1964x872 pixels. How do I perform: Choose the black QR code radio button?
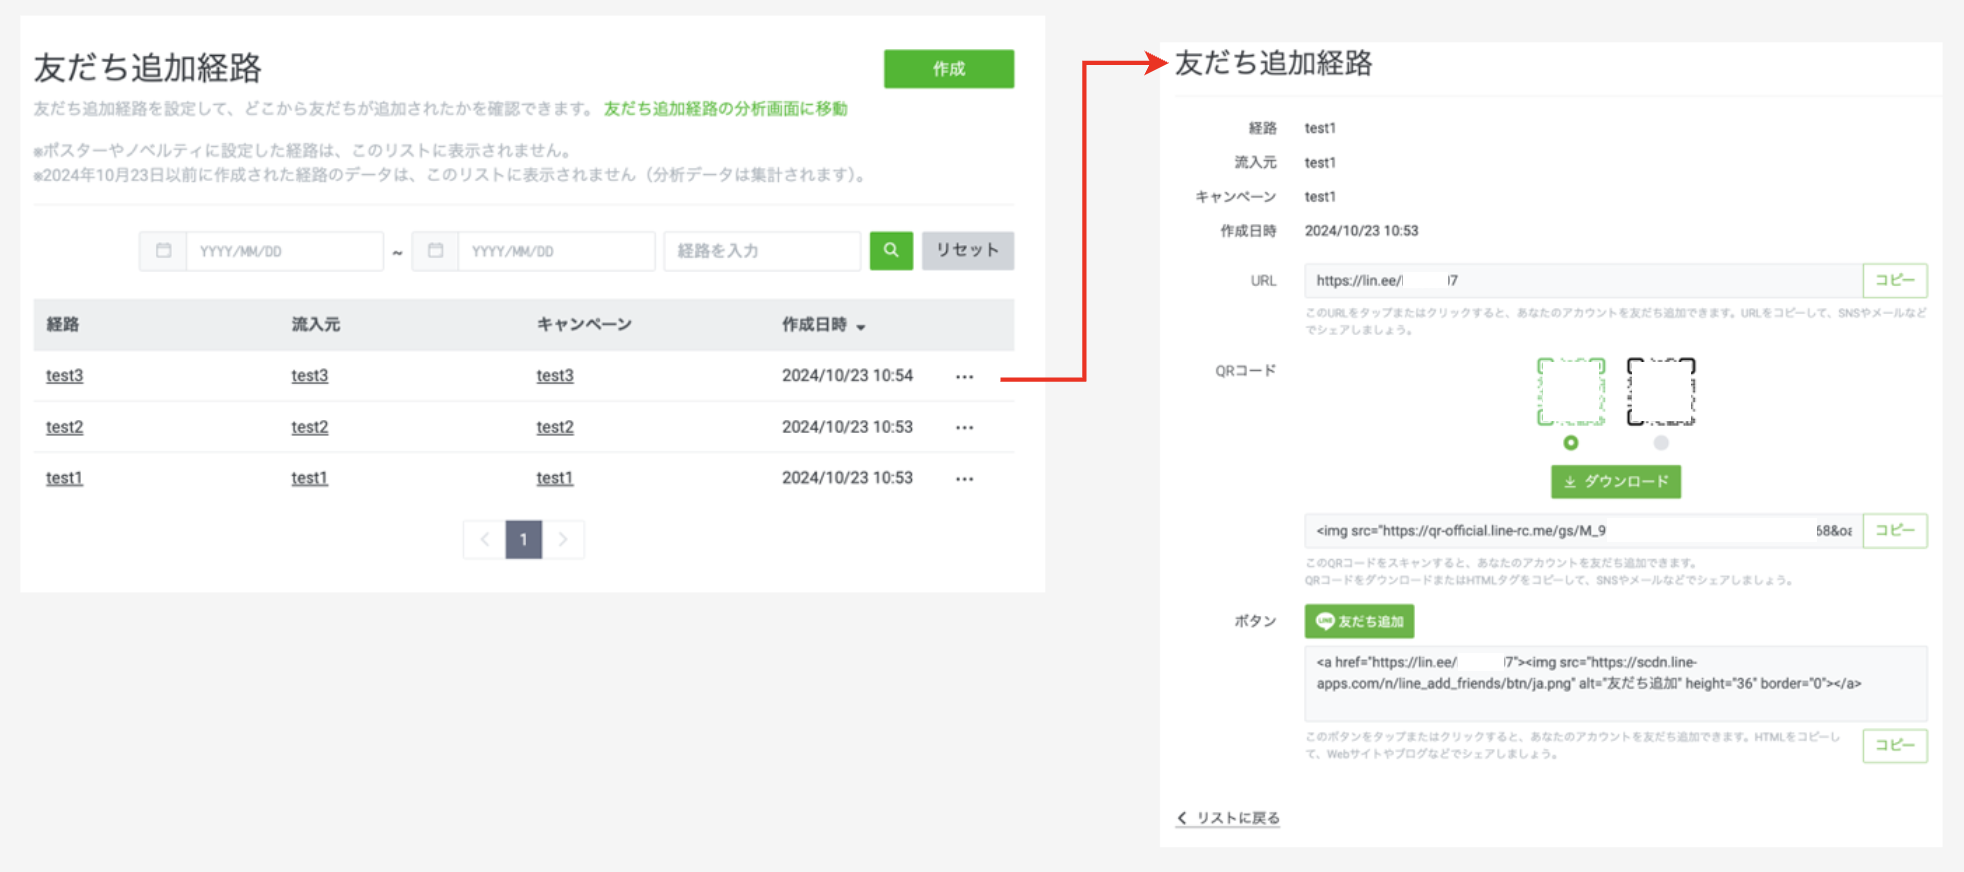click(1660, 442)
